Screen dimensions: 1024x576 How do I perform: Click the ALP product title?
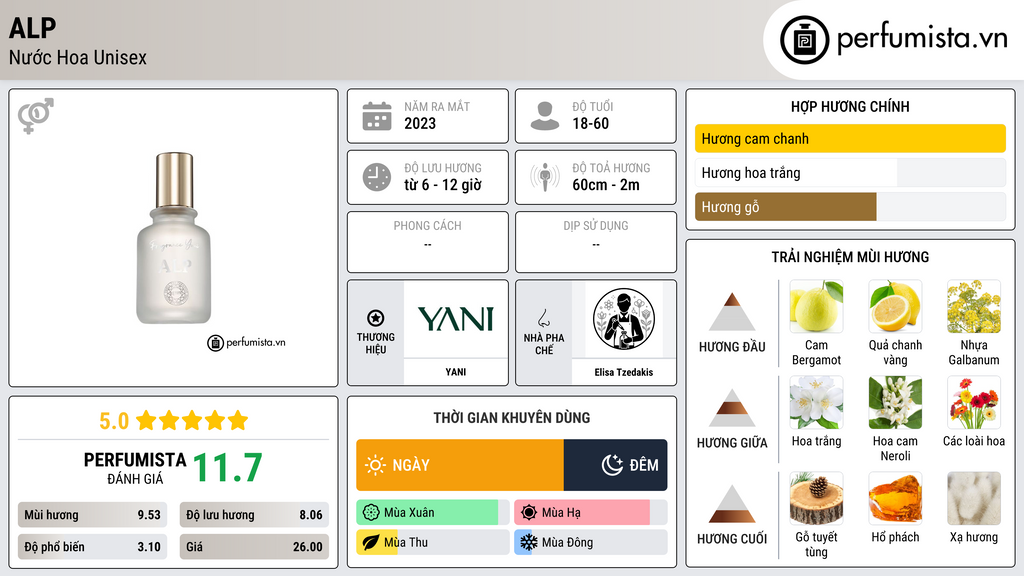click(x=33, y=28)
